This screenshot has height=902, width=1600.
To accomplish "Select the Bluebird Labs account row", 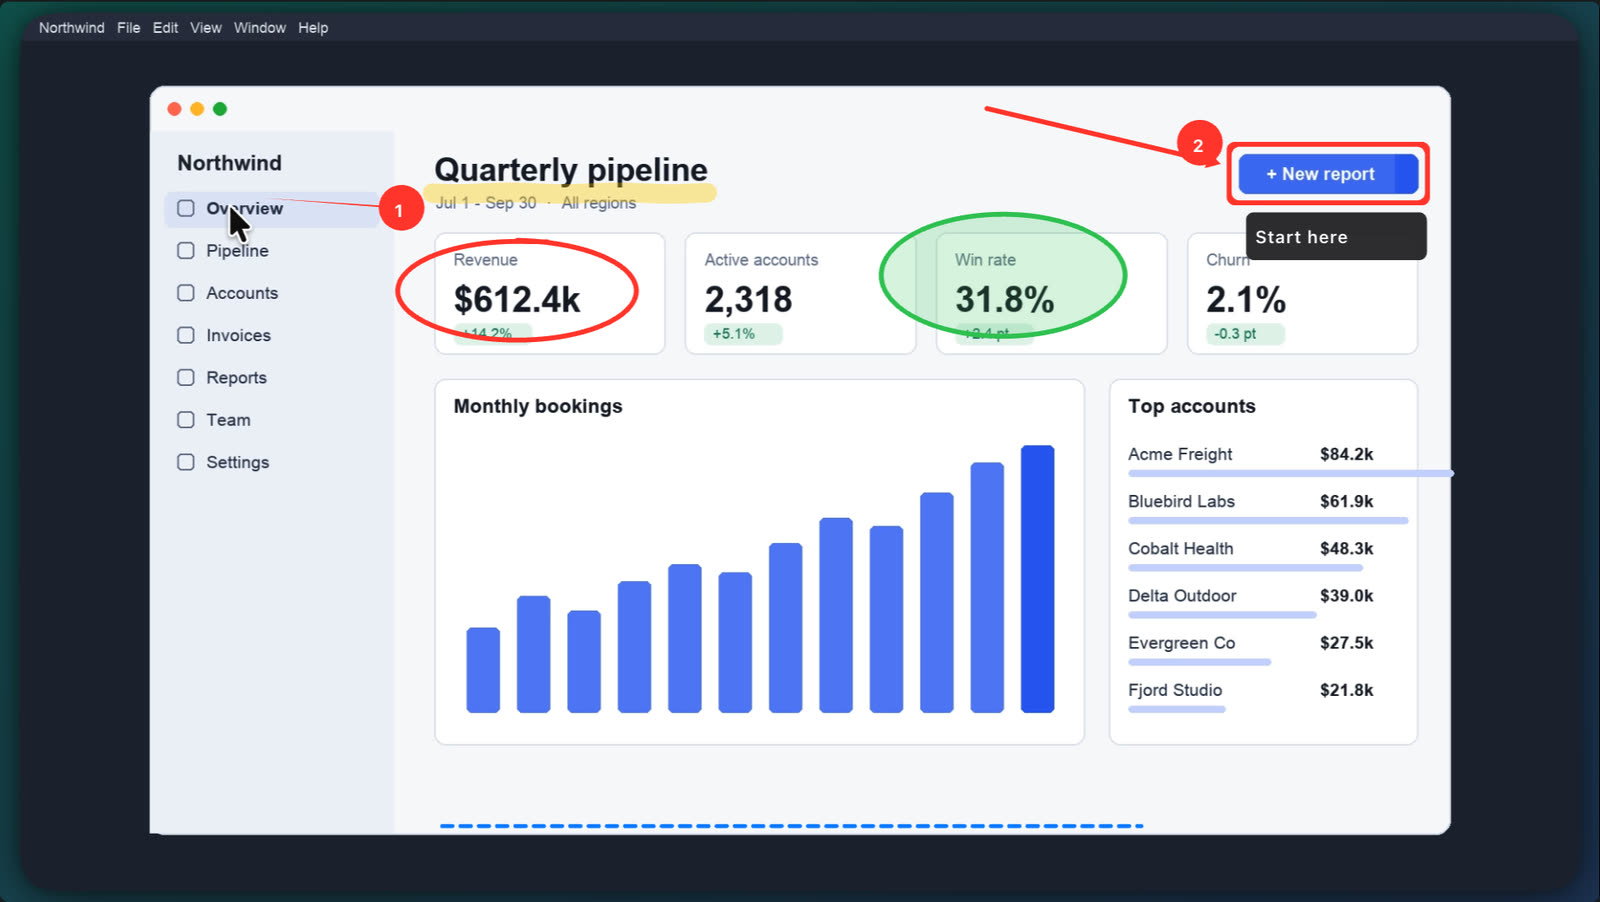I will [x=1263, y=507].
